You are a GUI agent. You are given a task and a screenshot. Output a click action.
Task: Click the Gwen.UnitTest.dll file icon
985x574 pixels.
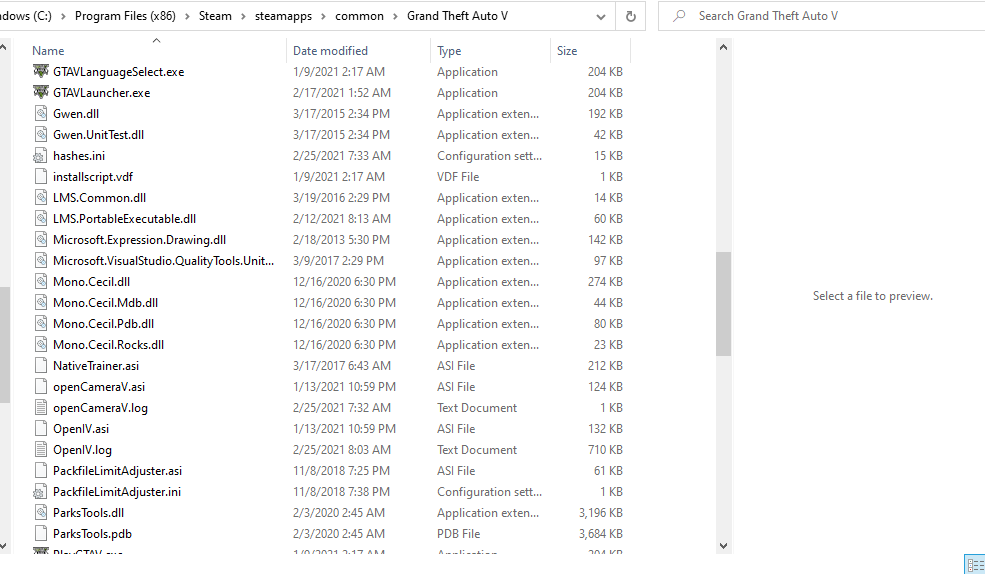tap(41, 134)
